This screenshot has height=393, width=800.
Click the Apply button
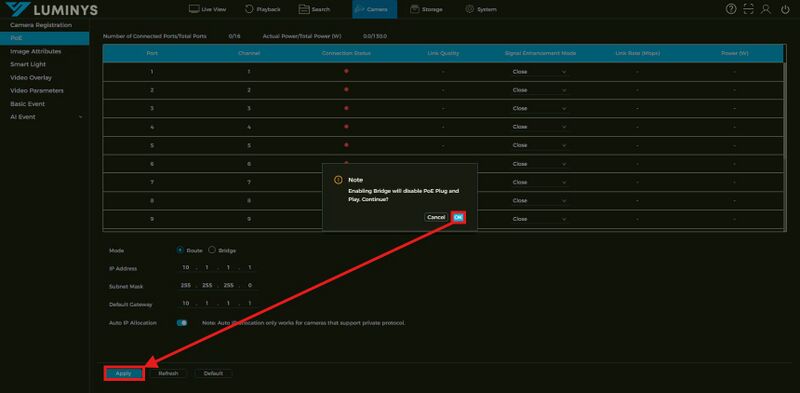coord(124,374)
